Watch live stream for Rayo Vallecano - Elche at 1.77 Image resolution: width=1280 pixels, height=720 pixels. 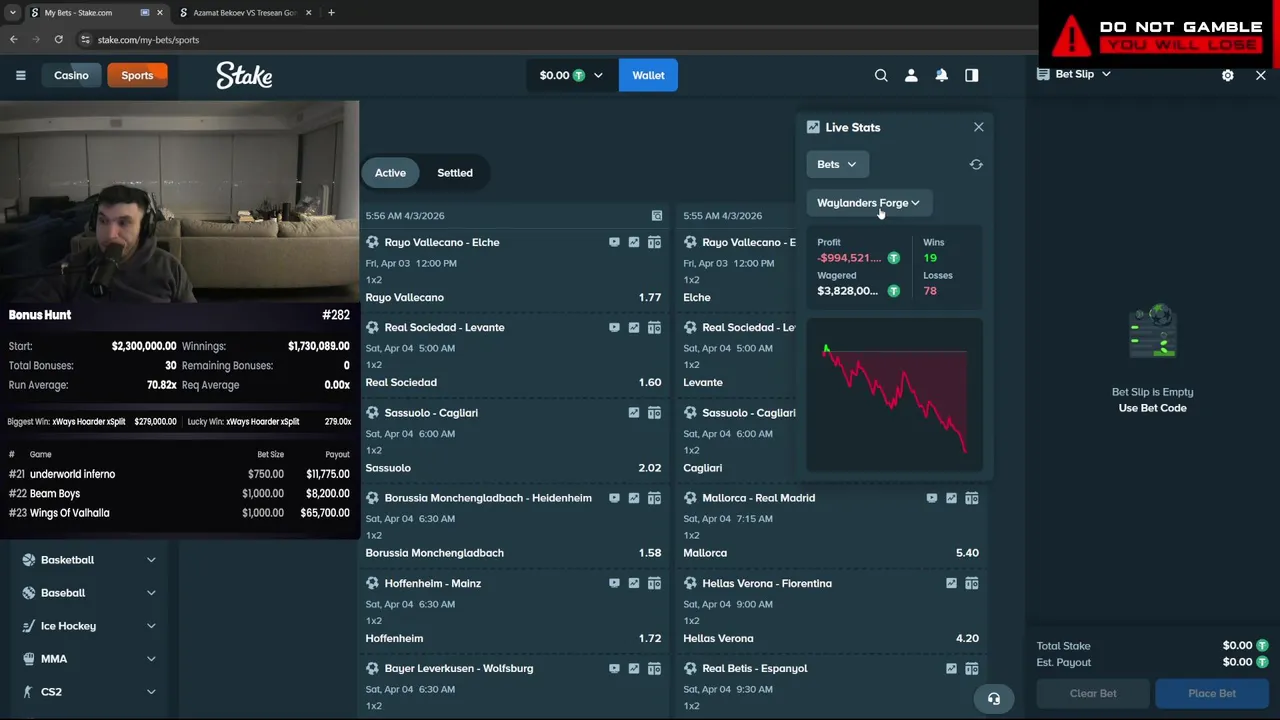614,242
